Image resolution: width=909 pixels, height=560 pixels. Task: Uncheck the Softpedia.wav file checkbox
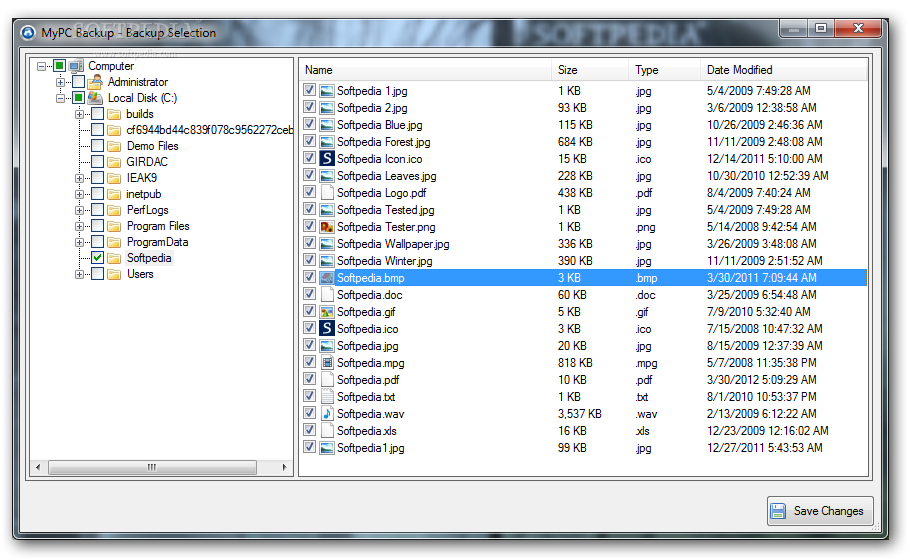click(309, 413)
